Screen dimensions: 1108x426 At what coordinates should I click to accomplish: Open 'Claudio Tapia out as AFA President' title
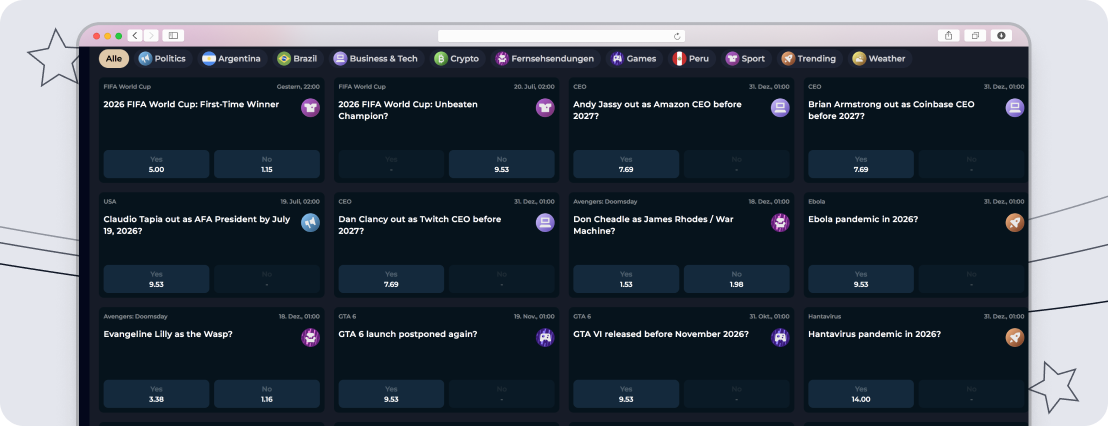click(x=196, y=225)
